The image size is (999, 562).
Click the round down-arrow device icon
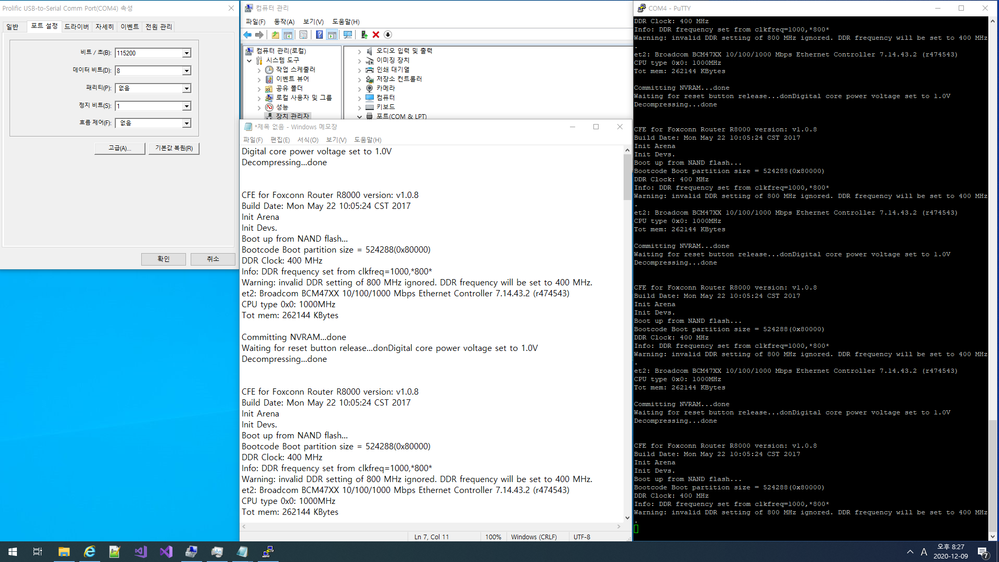click(387, 35)
